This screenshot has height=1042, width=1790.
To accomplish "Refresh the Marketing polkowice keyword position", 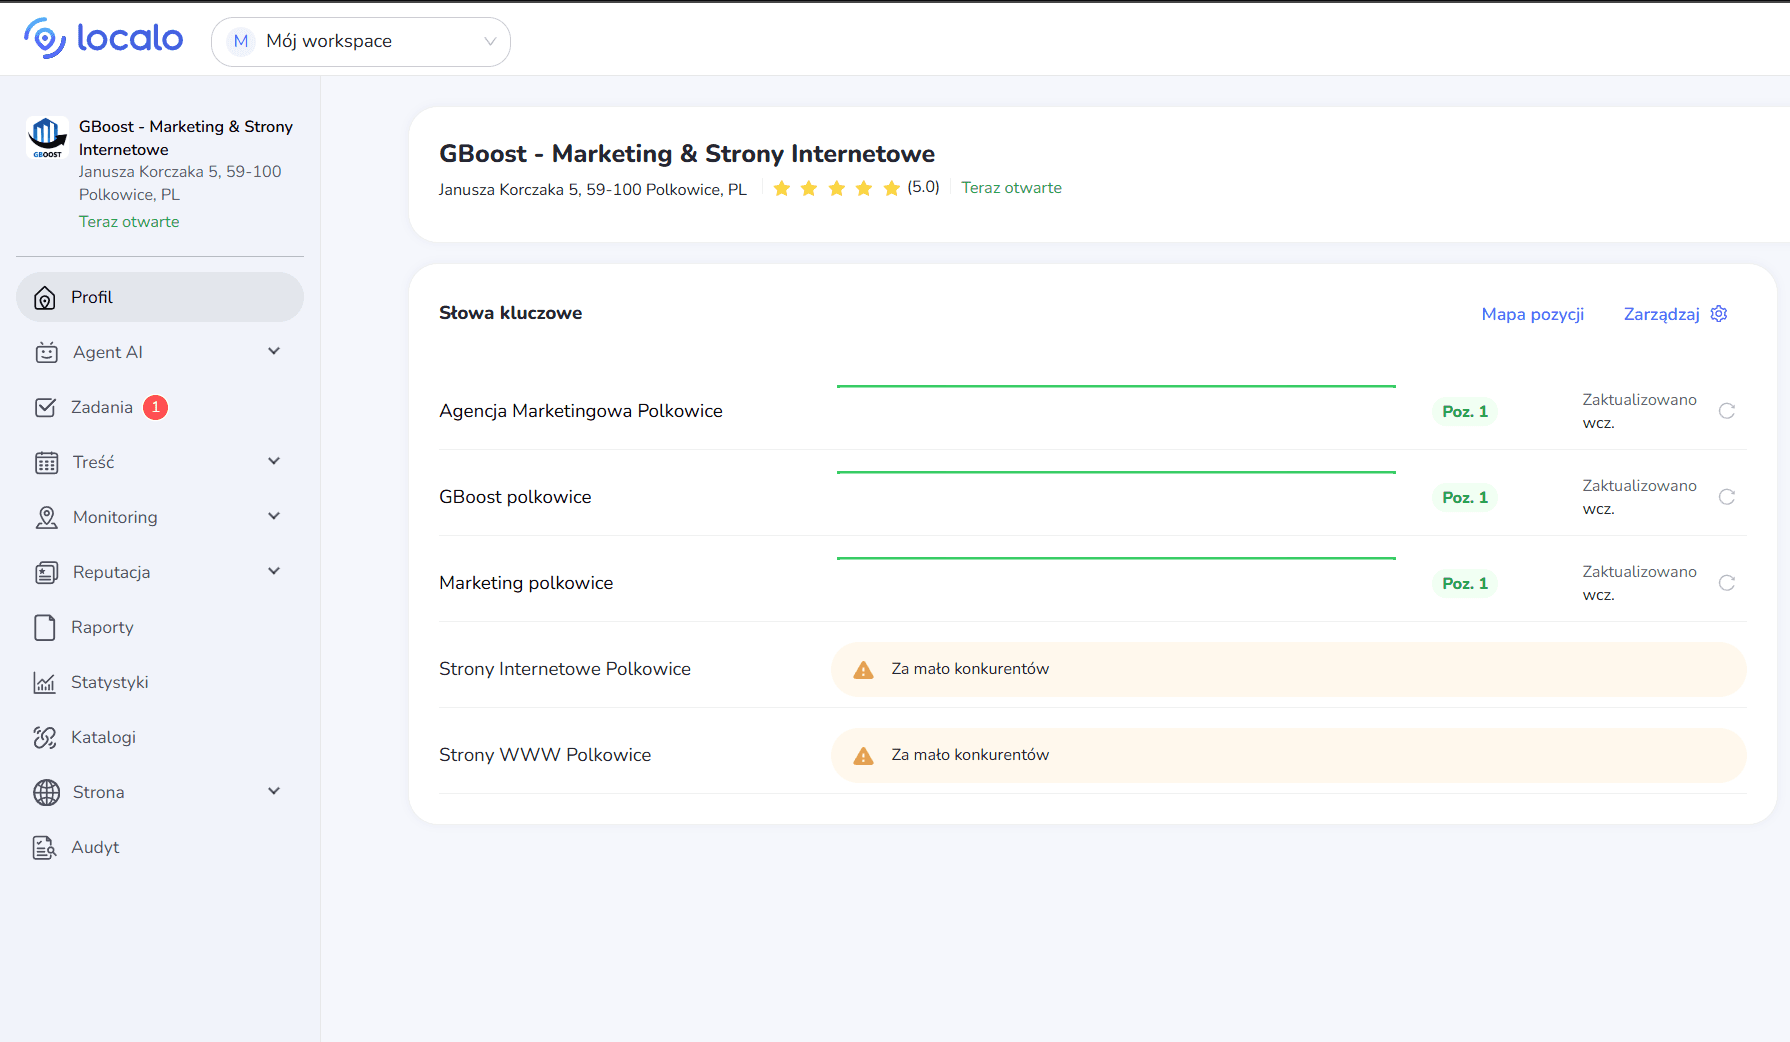I will (1726, 583).
